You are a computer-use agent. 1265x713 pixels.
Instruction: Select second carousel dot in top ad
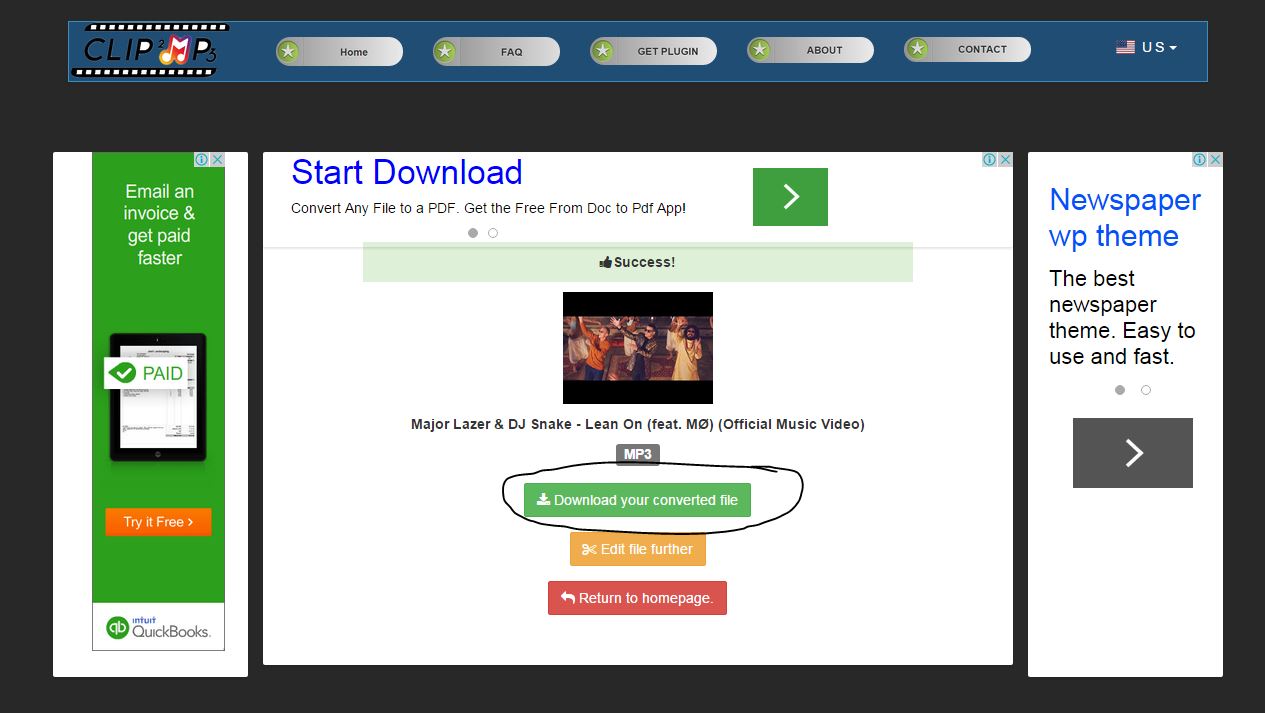tap(493, 233)
